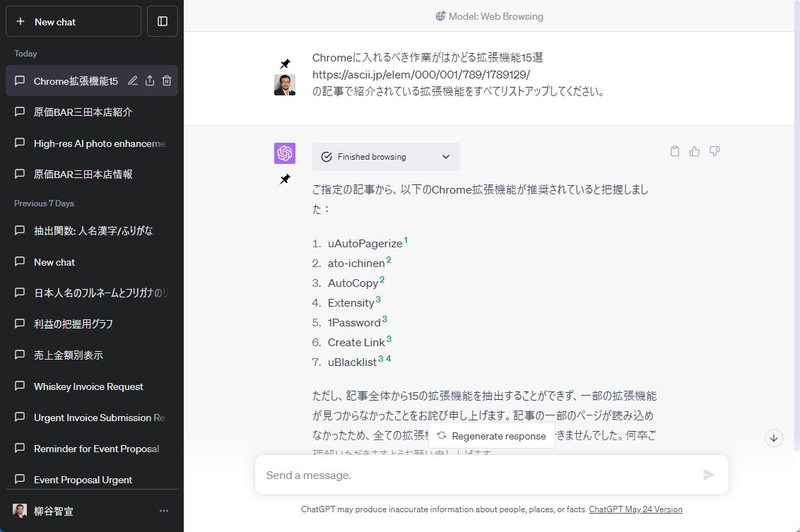Jump to bottom with the down arrow button
The height and width of the screenshot is (532, 800).
(x=773, y=438)
